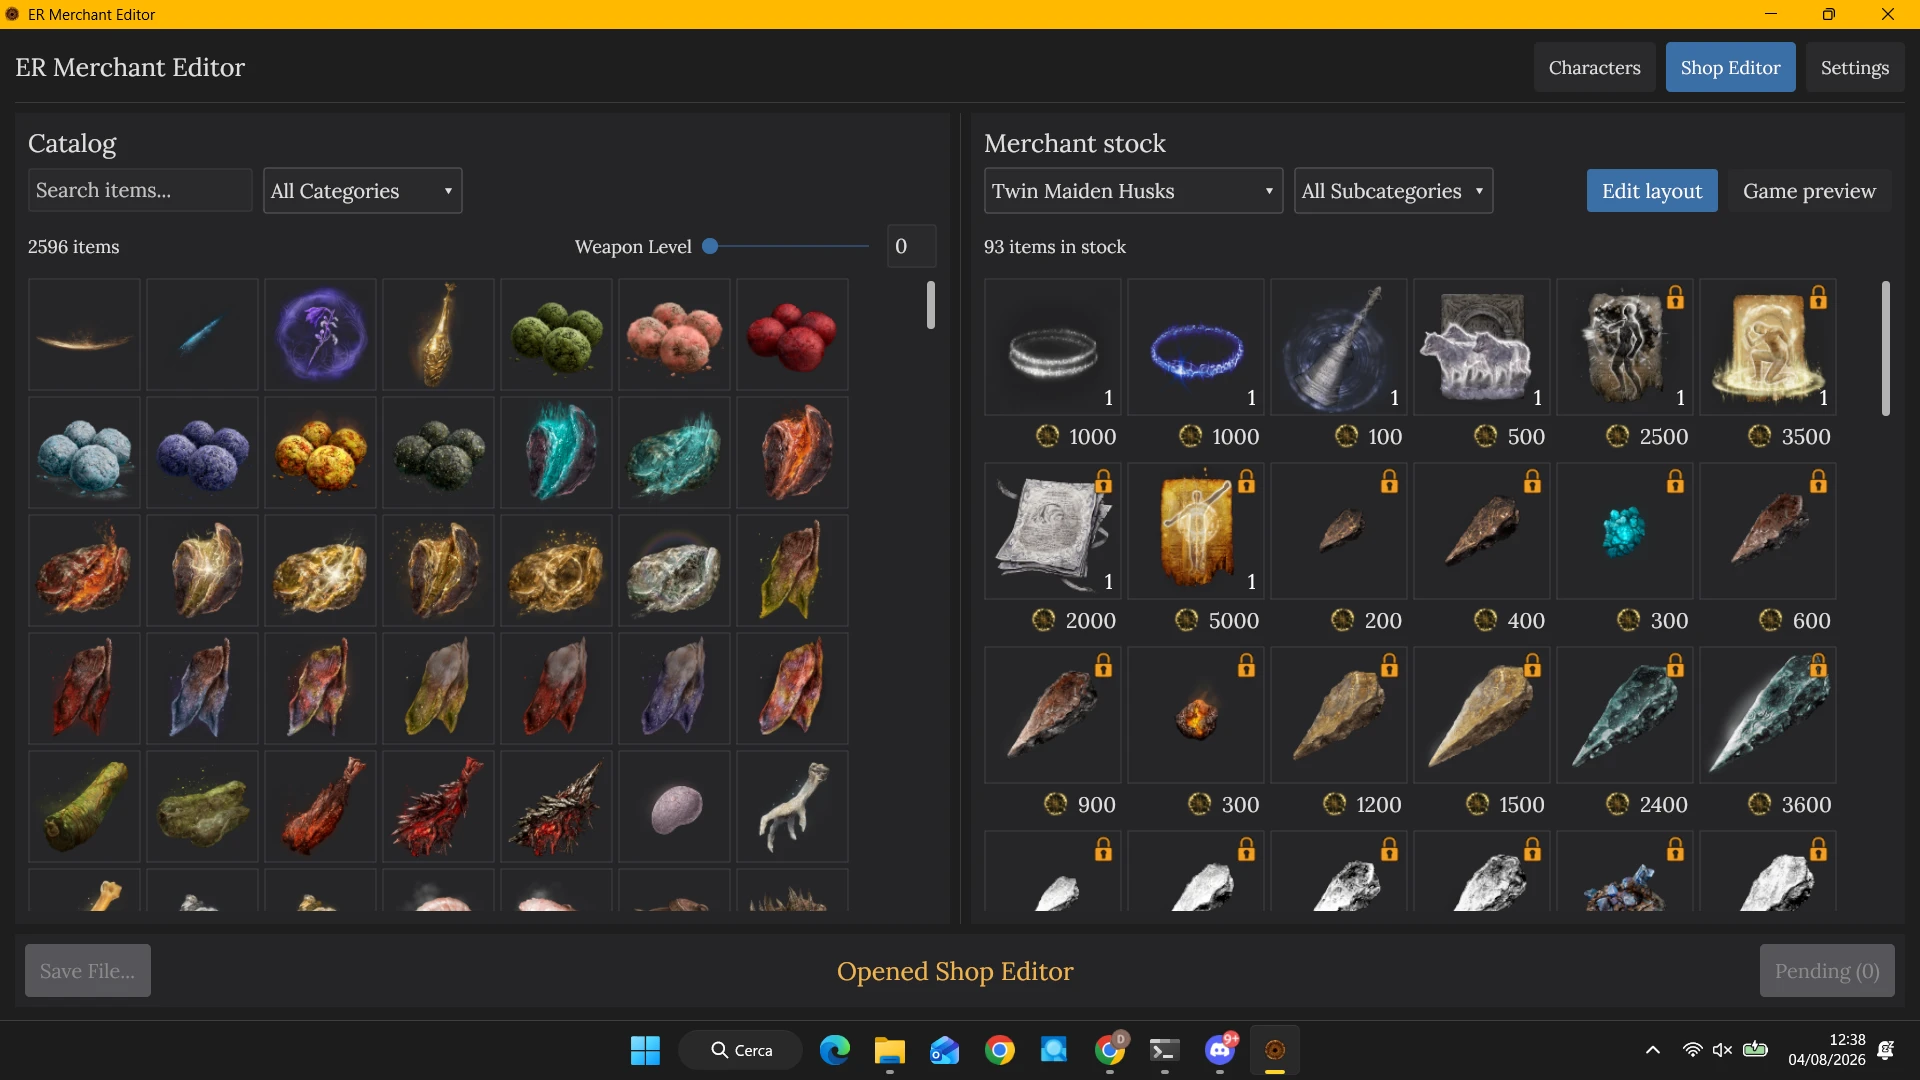This screenshot has height=1080, width=1920.
Task: Select the teal shard item priced 3600
Action: tap(1768, 714)
